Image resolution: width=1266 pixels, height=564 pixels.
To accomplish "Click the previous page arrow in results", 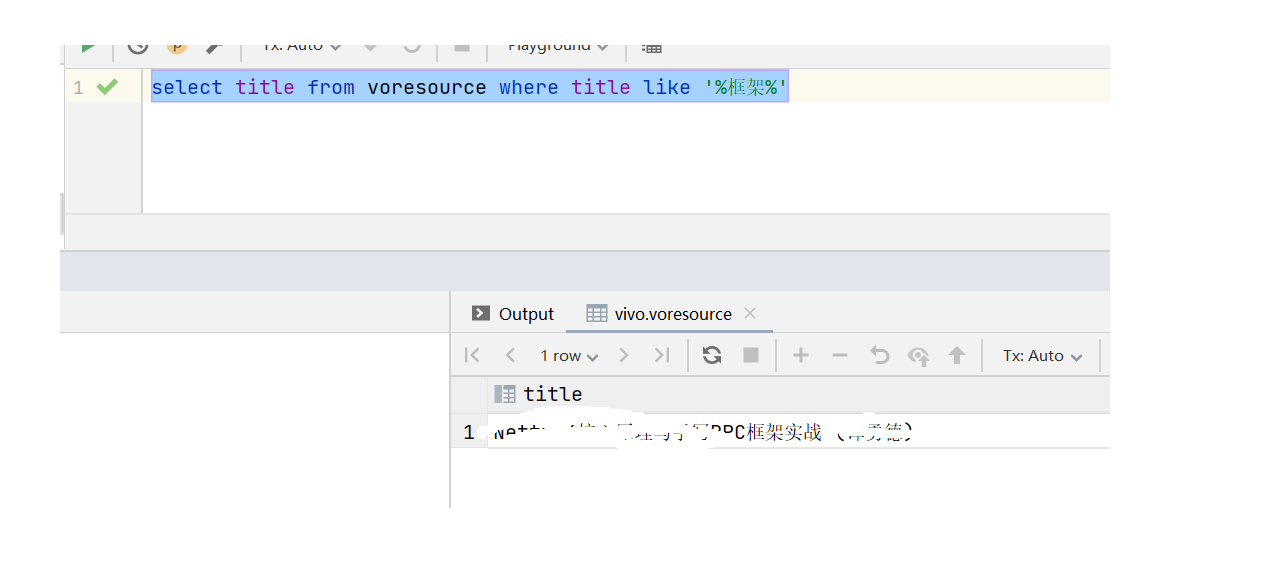I will (510, 355).
